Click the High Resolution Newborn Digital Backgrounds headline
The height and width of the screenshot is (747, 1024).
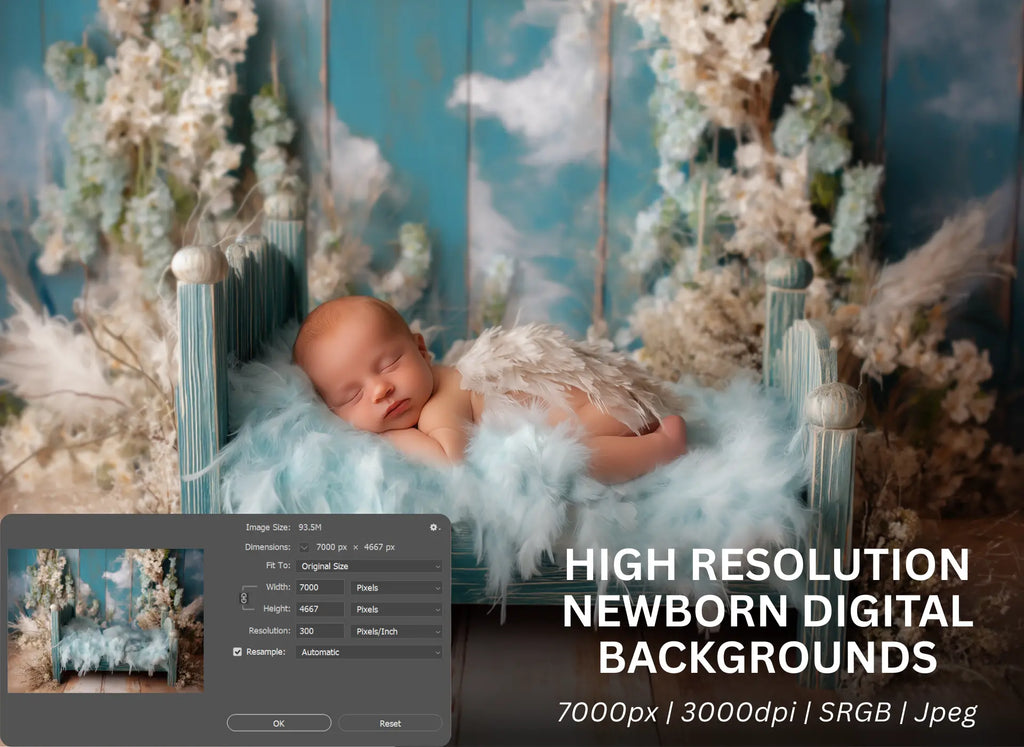(x=767, y=611)
